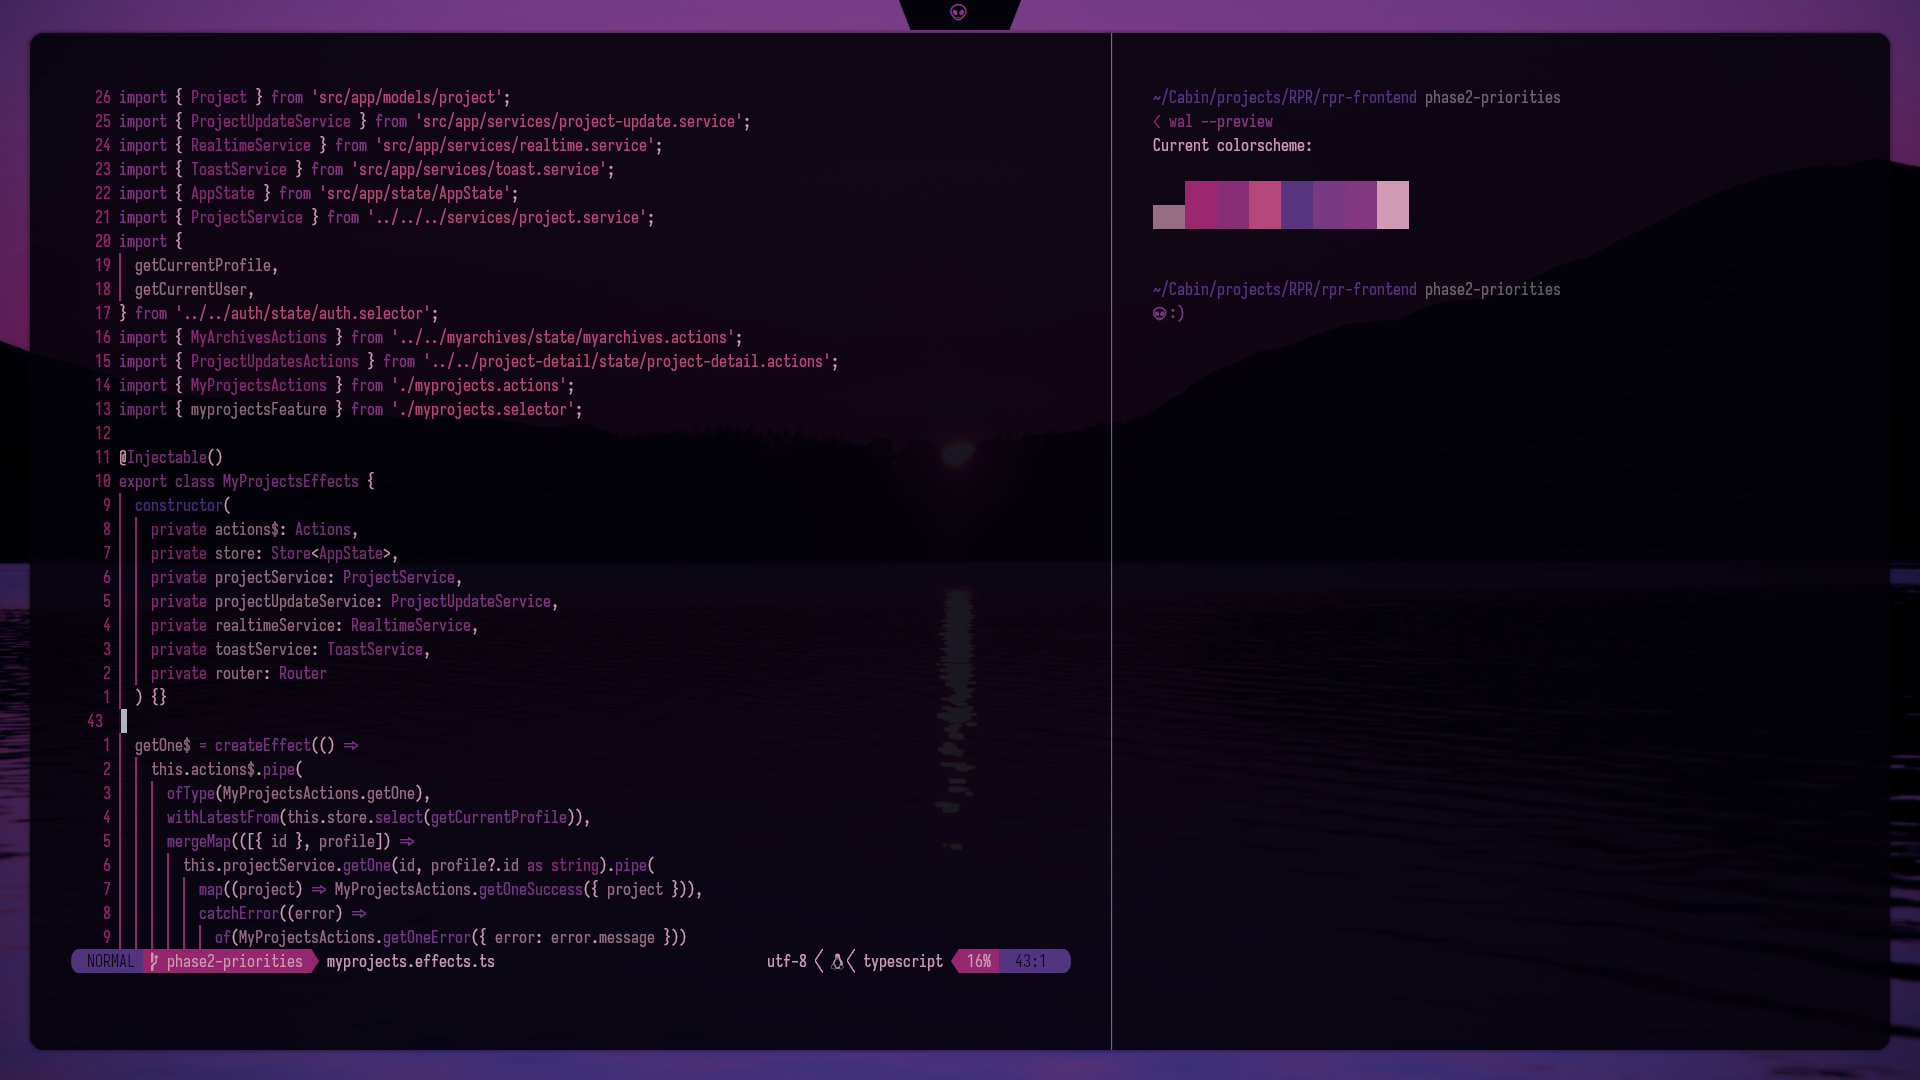The height and width of the screenshot is (1080, 1920).
Task: Click the NORMAL mode indicator in the statusline
Action: pos(110,961)
